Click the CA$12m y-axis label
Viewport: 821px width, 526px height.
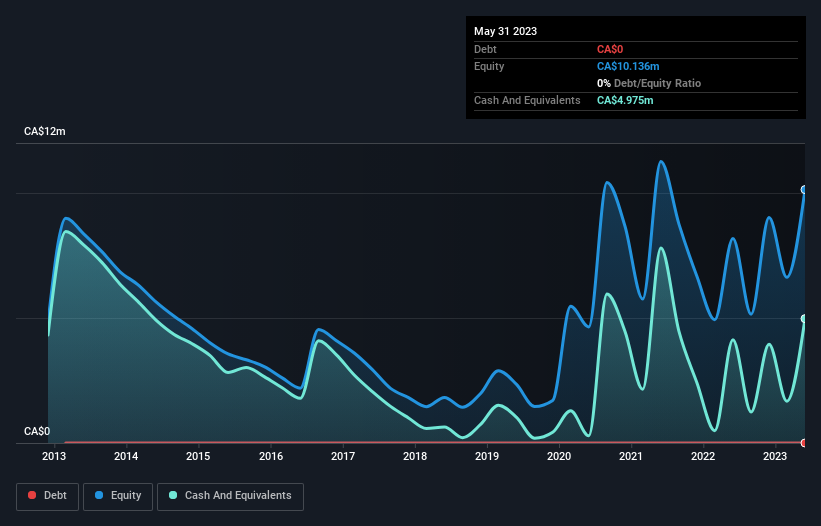(45, 131)
